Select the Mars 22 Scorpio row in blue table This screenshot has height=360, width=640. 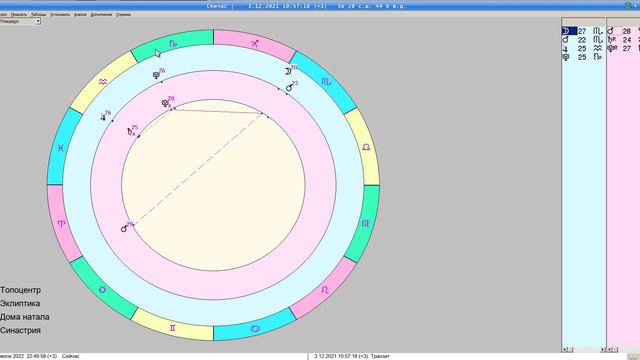(583, 40)
